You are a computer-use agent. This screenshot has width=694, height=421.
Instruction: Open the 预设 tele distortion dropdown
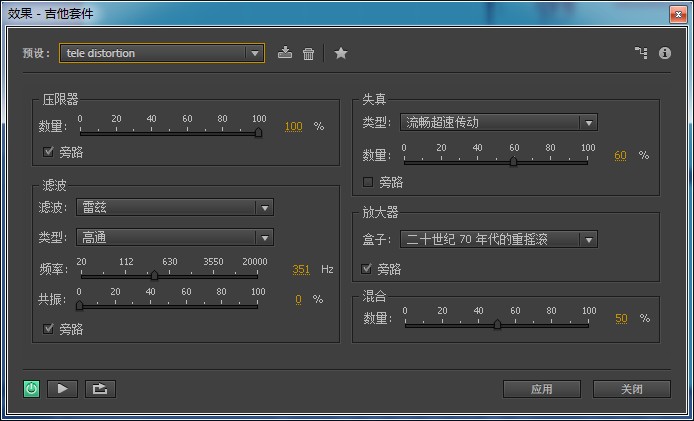162,53
